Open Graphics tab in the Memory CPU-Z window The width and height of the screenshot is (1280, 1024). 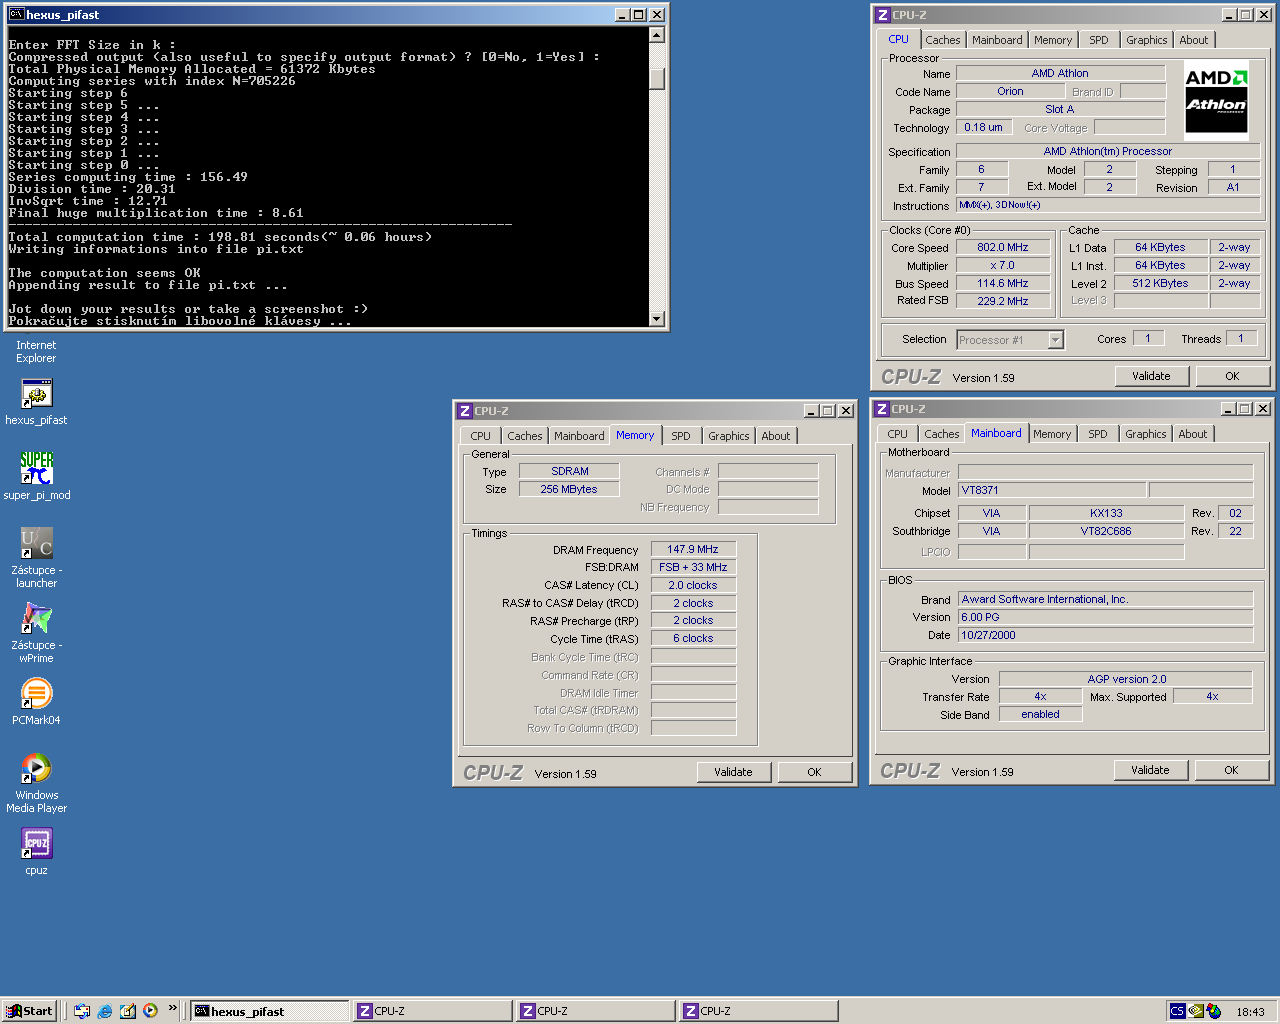tap(728, 436)
